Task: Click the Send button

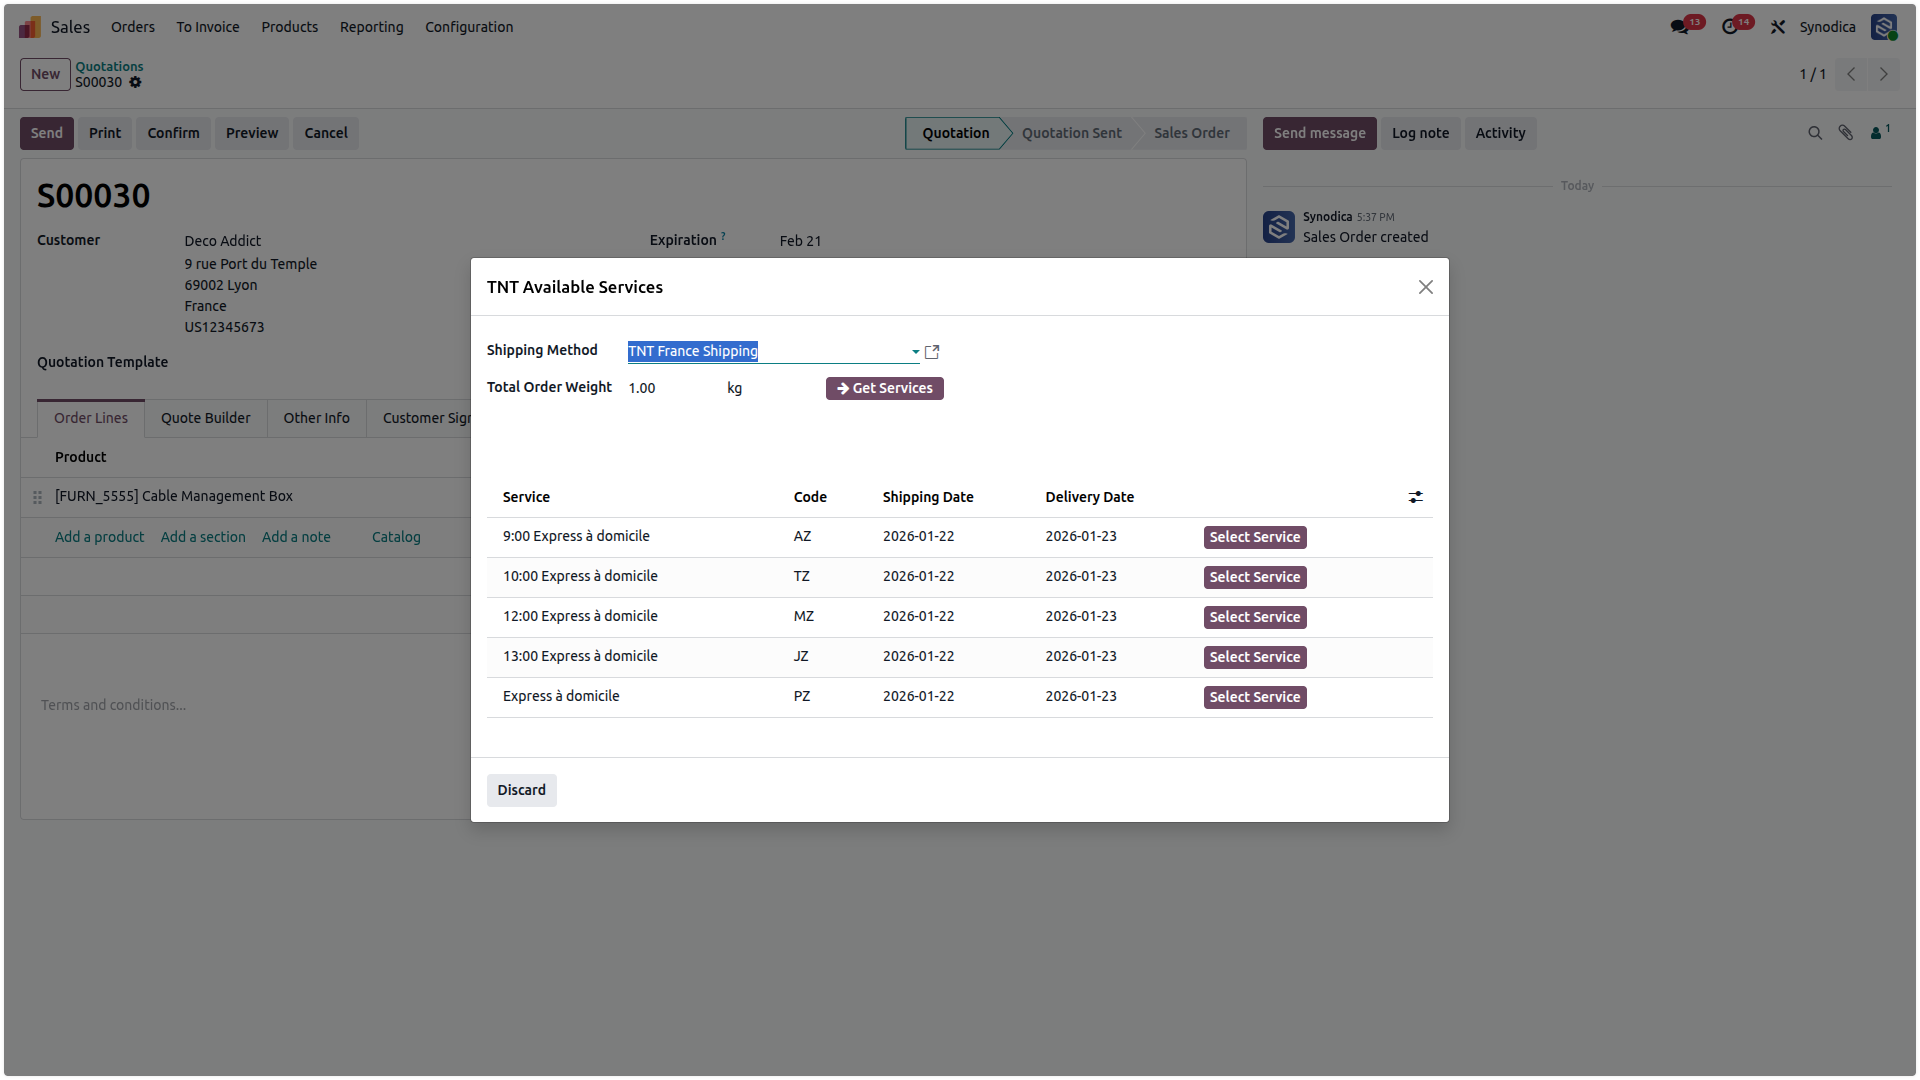Action: tap(47, 133)
